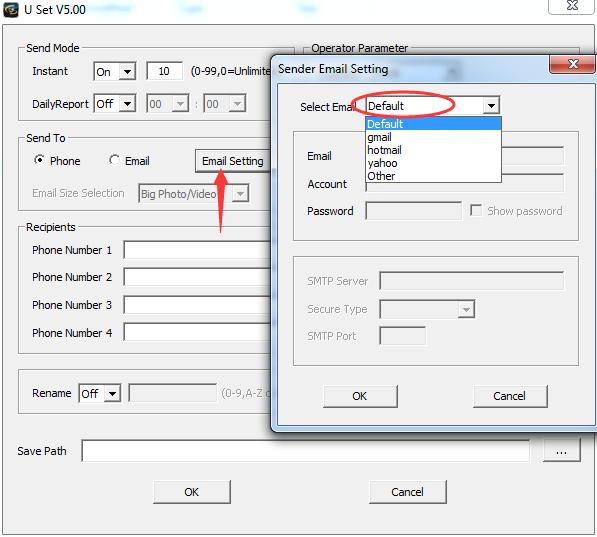The image size is (597, 537).
Task: Click the Phone Number 3 field
Action: click(x=197, y=305)
